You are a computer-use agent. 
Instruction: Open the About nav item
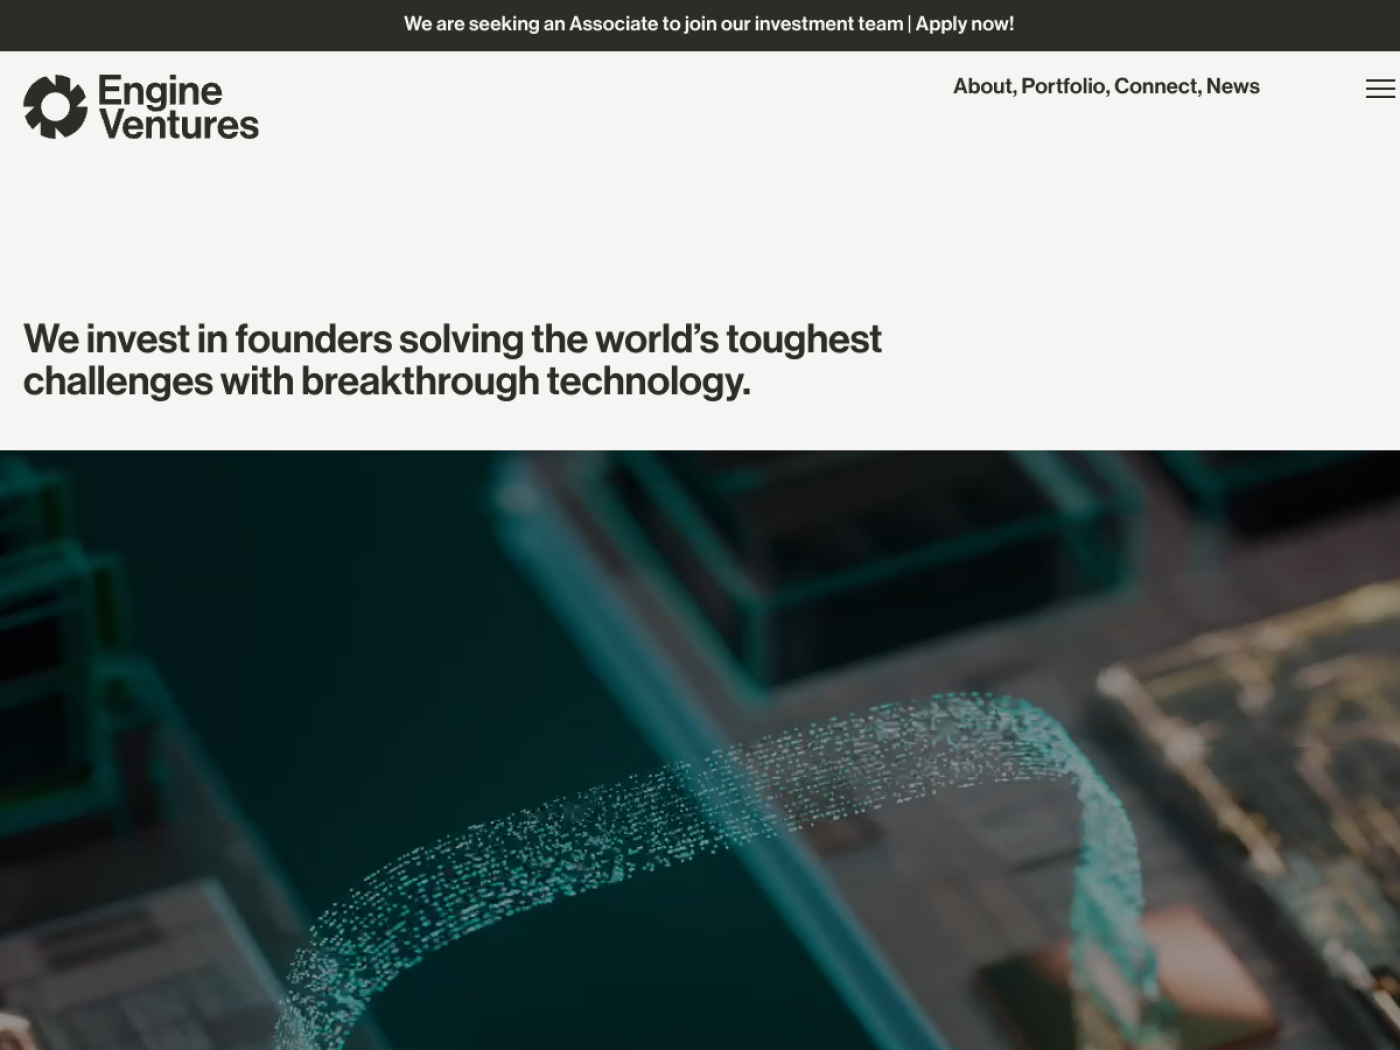point(984,86)
